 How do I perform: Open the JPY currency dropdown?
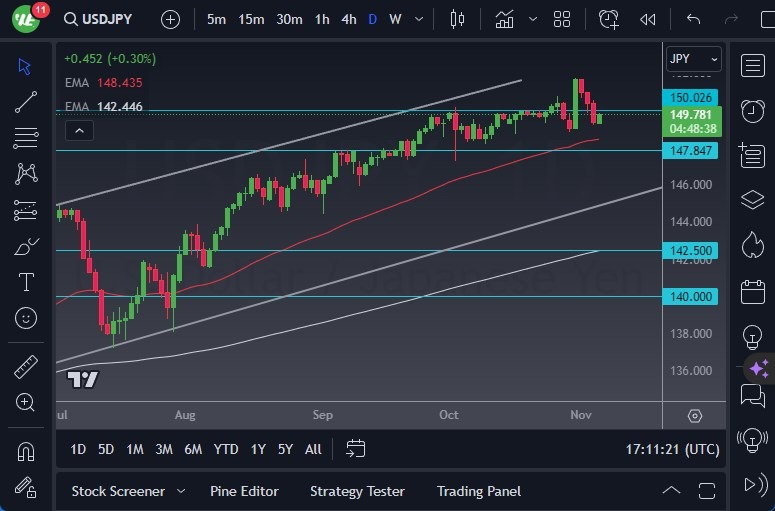[x=693, y=59]
